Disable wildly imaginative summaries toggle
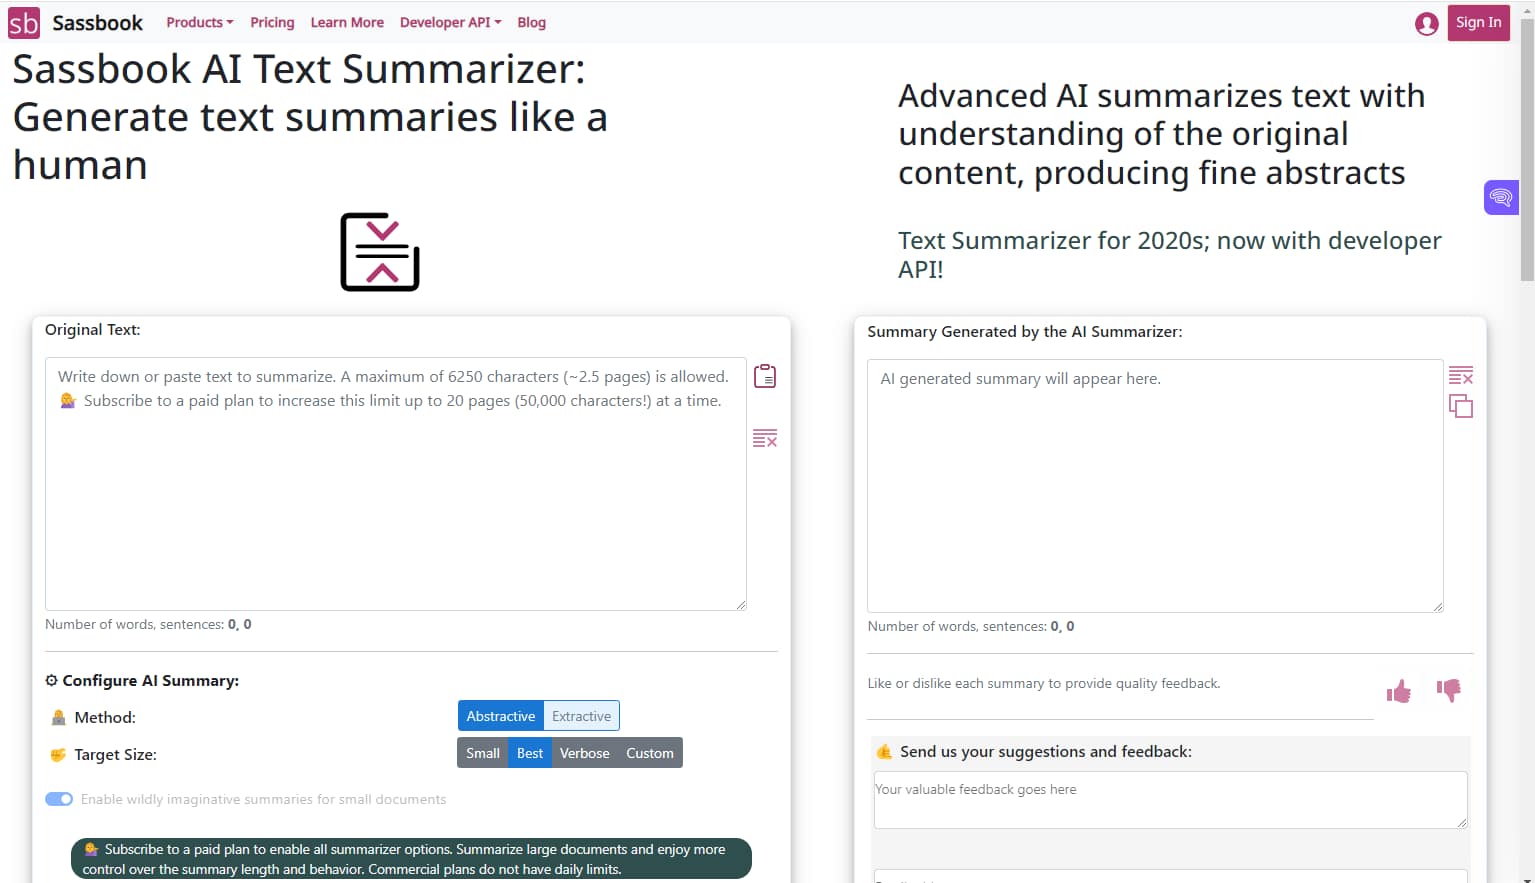The image size is (1535, 883). (59, 799)
